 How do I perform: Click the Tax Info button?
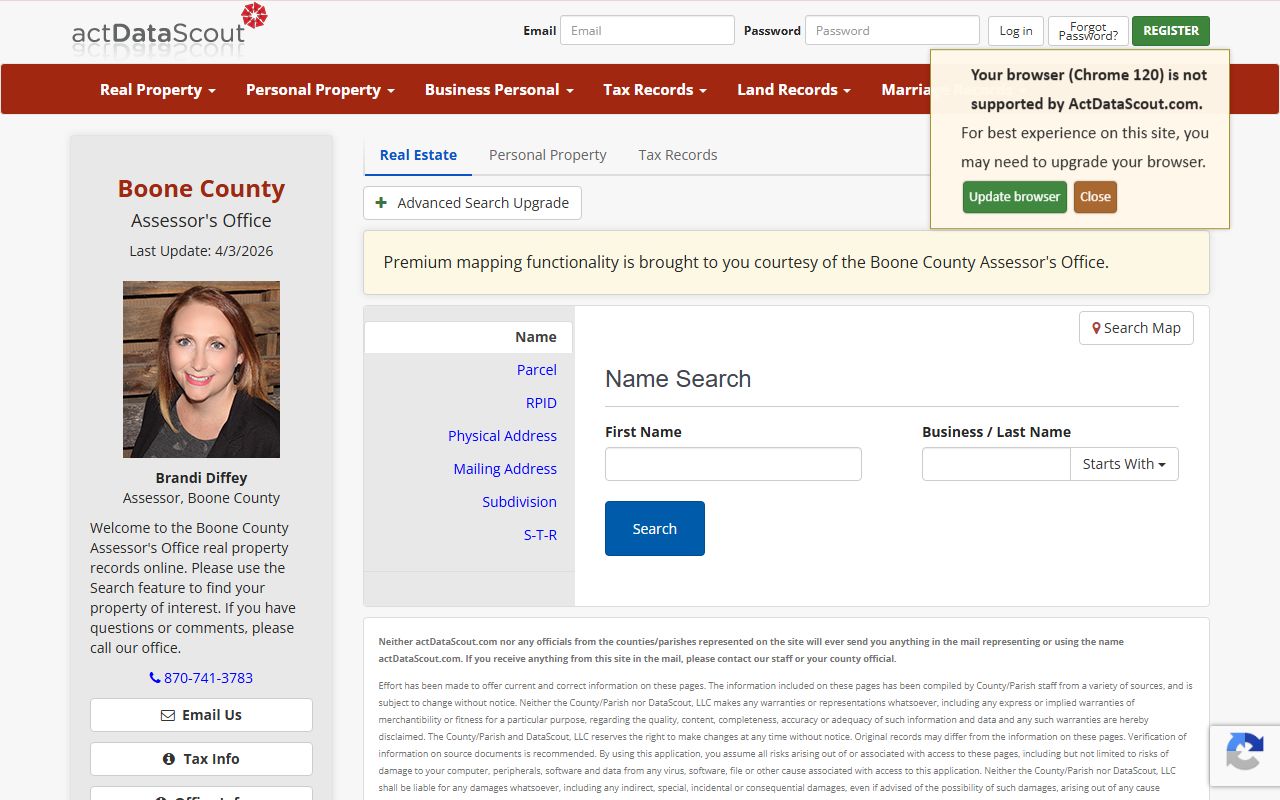pyautogui.click(x=201, y=759)
